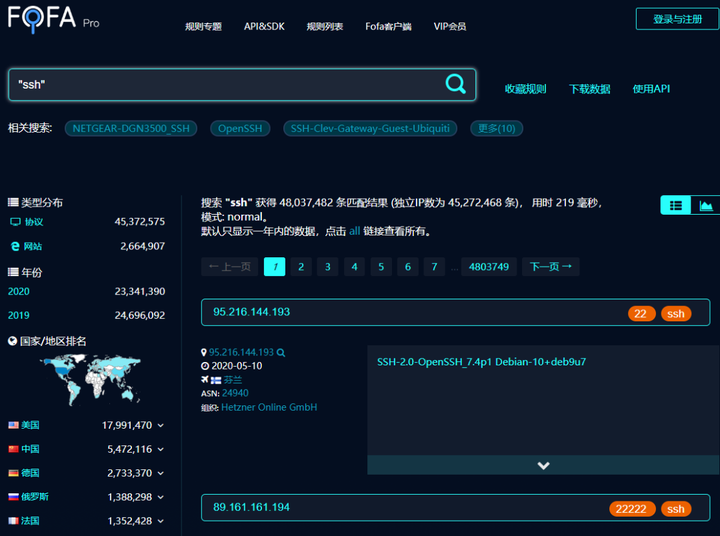Expand the 德国 country row chevron
Screen dimensions: 720x536
tap(161, 474)
